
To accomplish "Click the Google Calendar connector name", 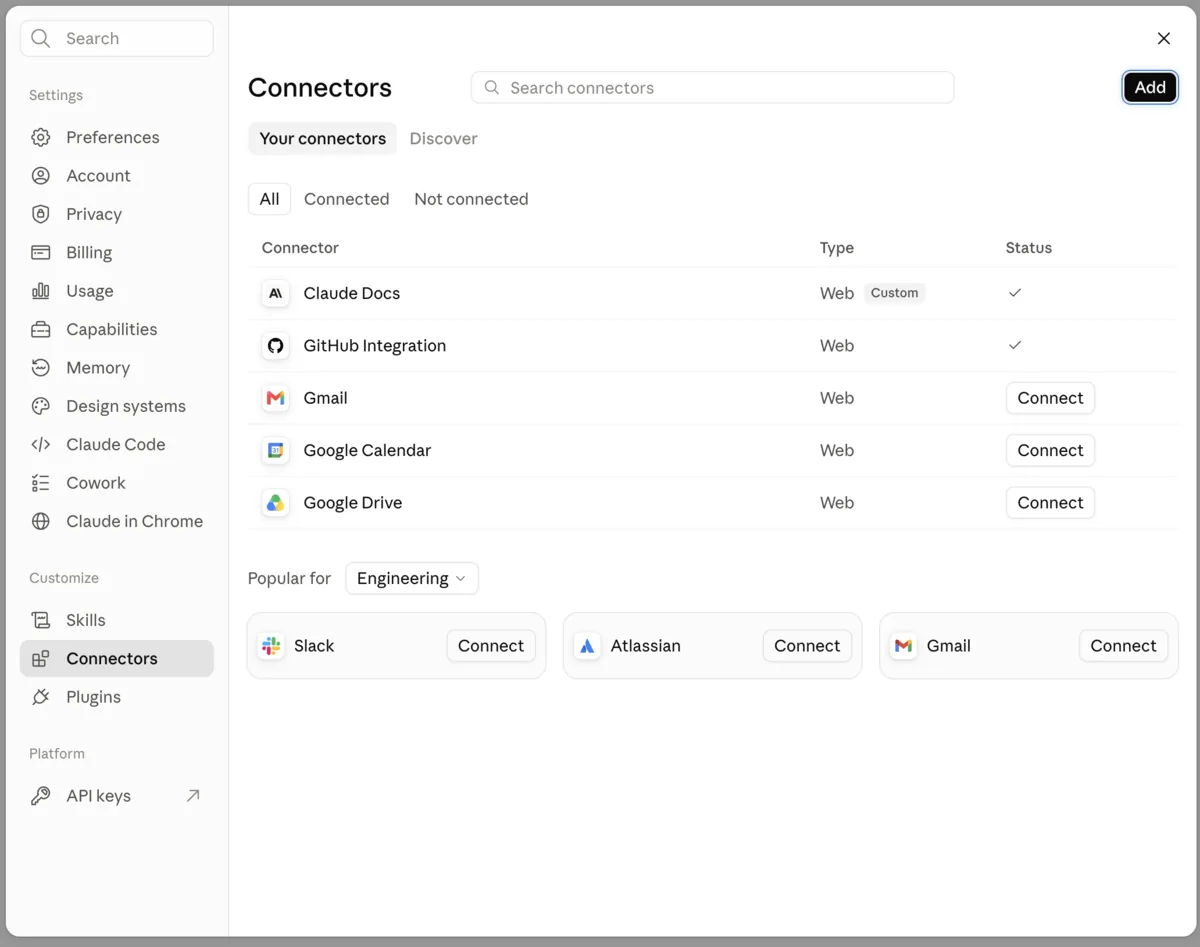I will (367, 451).
